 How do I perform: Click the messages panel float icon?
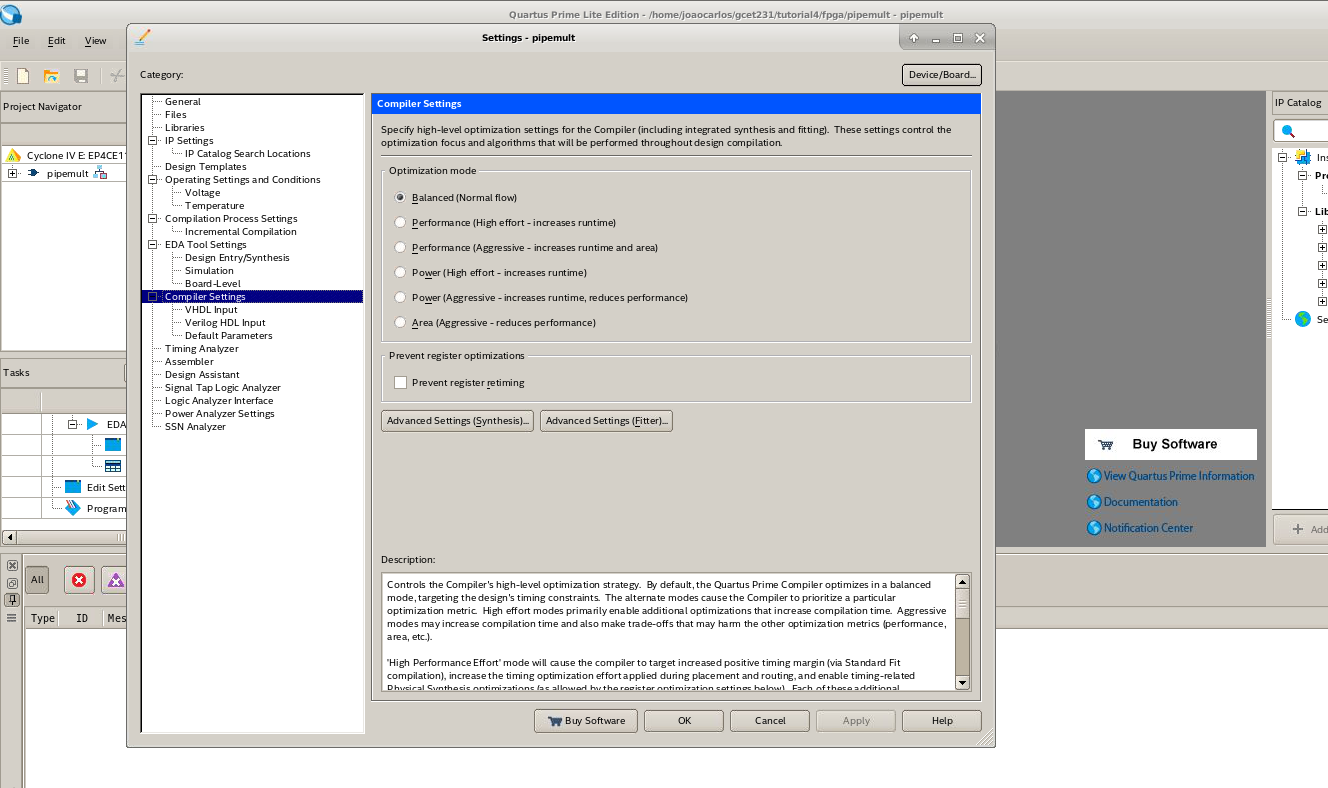[12, 583]
